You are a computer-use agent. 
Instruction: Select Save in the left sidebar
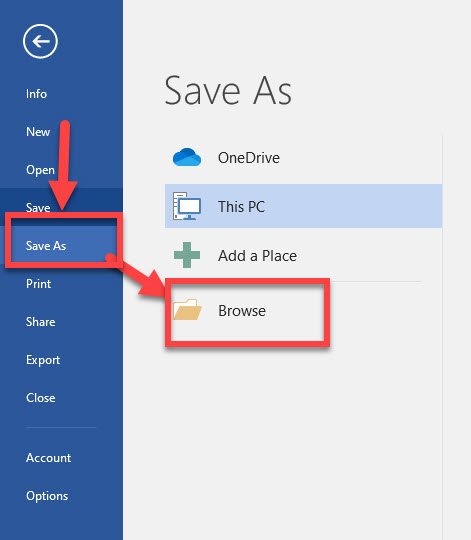coord(38,208)
